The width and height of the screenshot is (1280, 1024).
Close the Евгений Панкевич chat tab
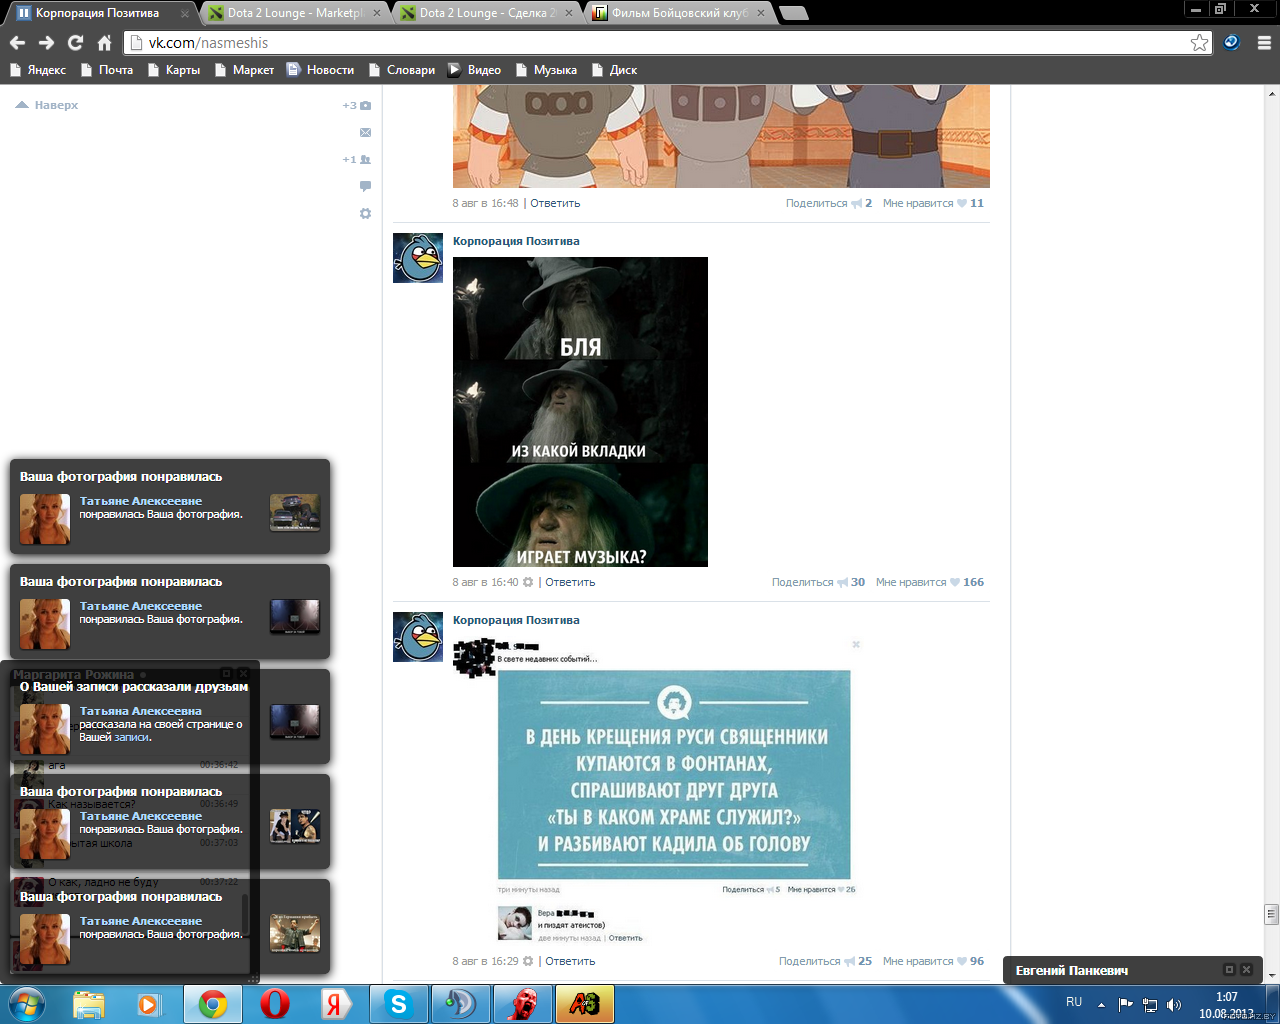point(1246,970)
